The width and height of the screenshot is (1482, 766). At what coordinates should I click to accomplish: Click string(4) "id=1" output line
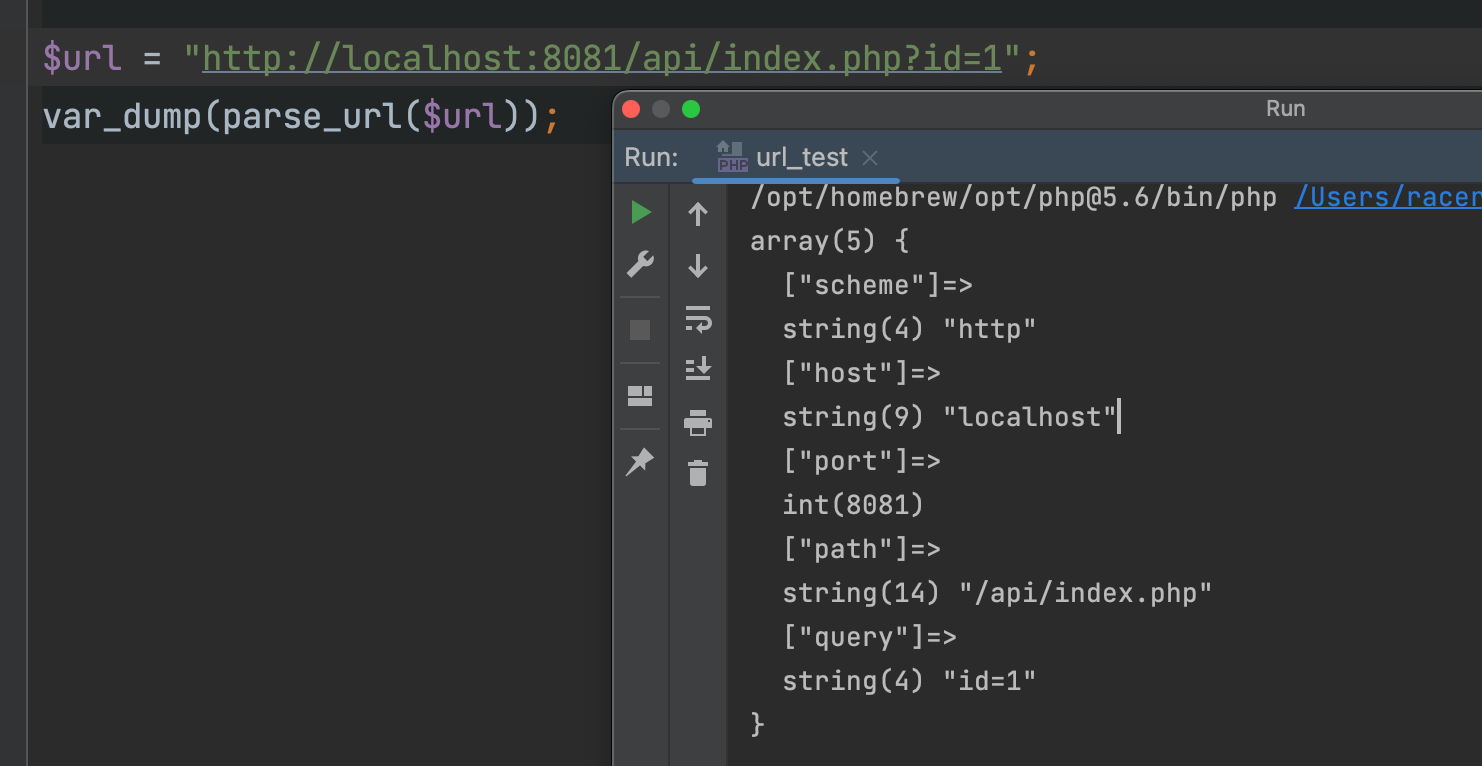[x=909, y=681]
